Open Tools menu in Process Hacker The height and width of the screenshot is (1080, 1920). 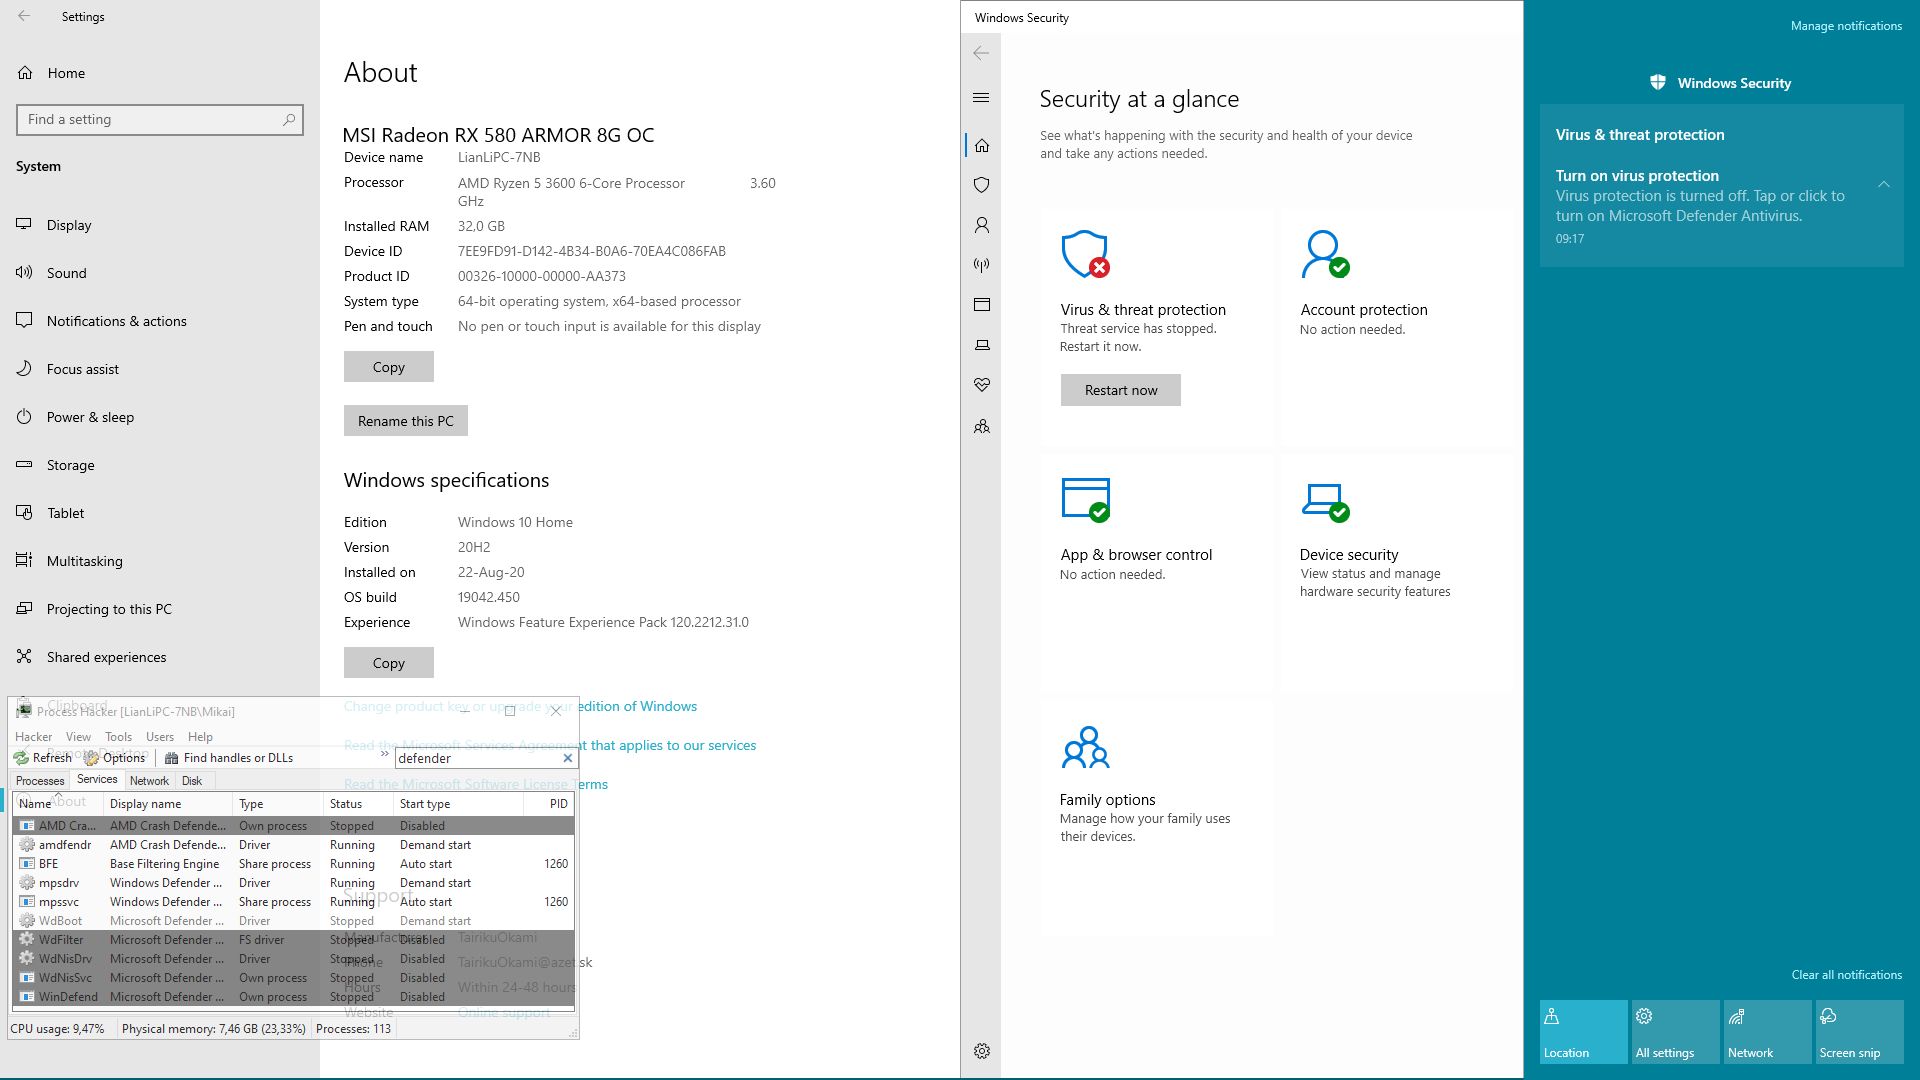point(118,737)
